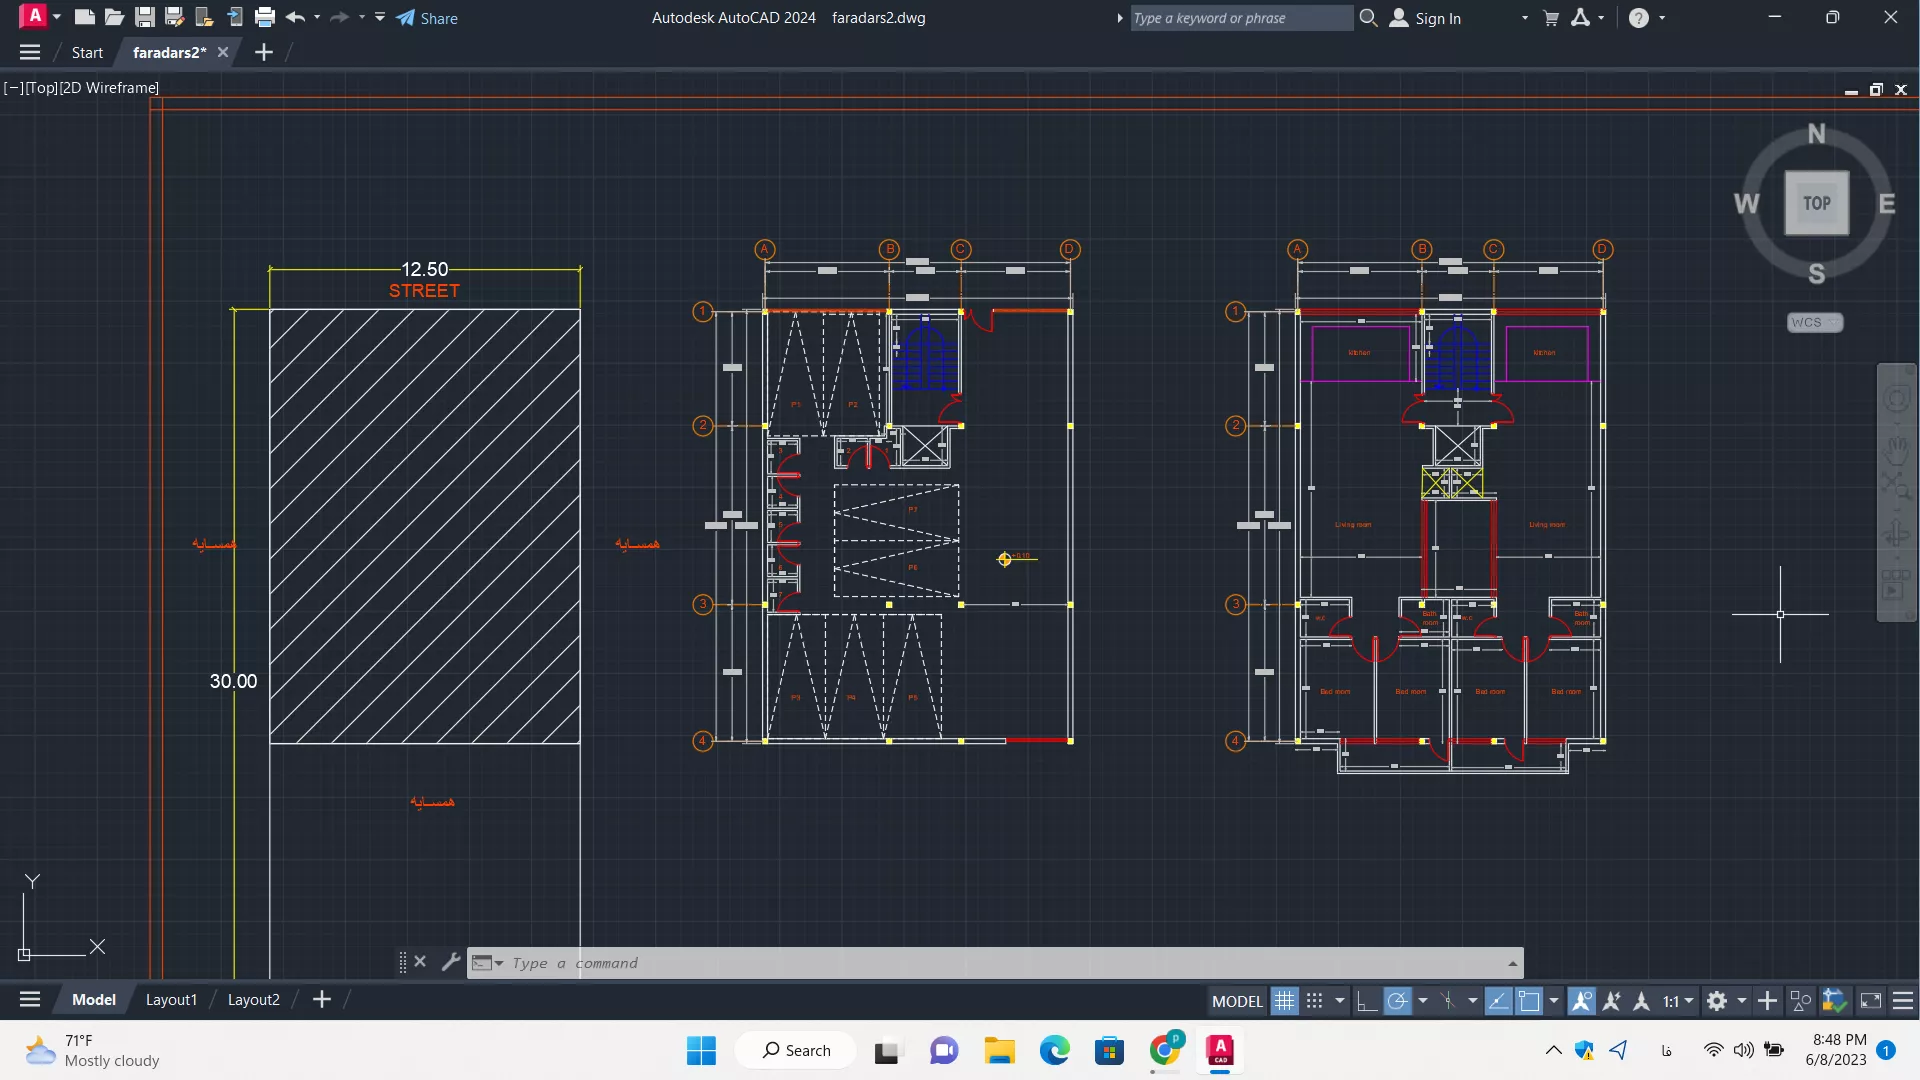1920x1080 pixels.
Task: Toggle drawing grid display
Action: [x=1285, y=1001]
